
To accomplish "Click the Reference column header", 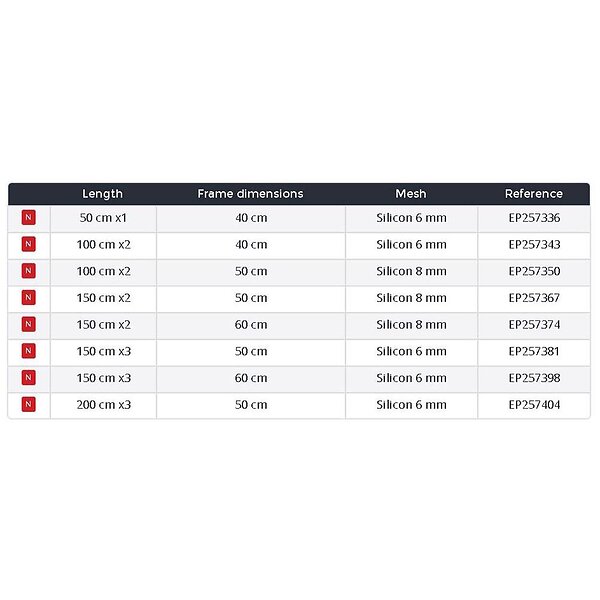I will click(534, 194).
